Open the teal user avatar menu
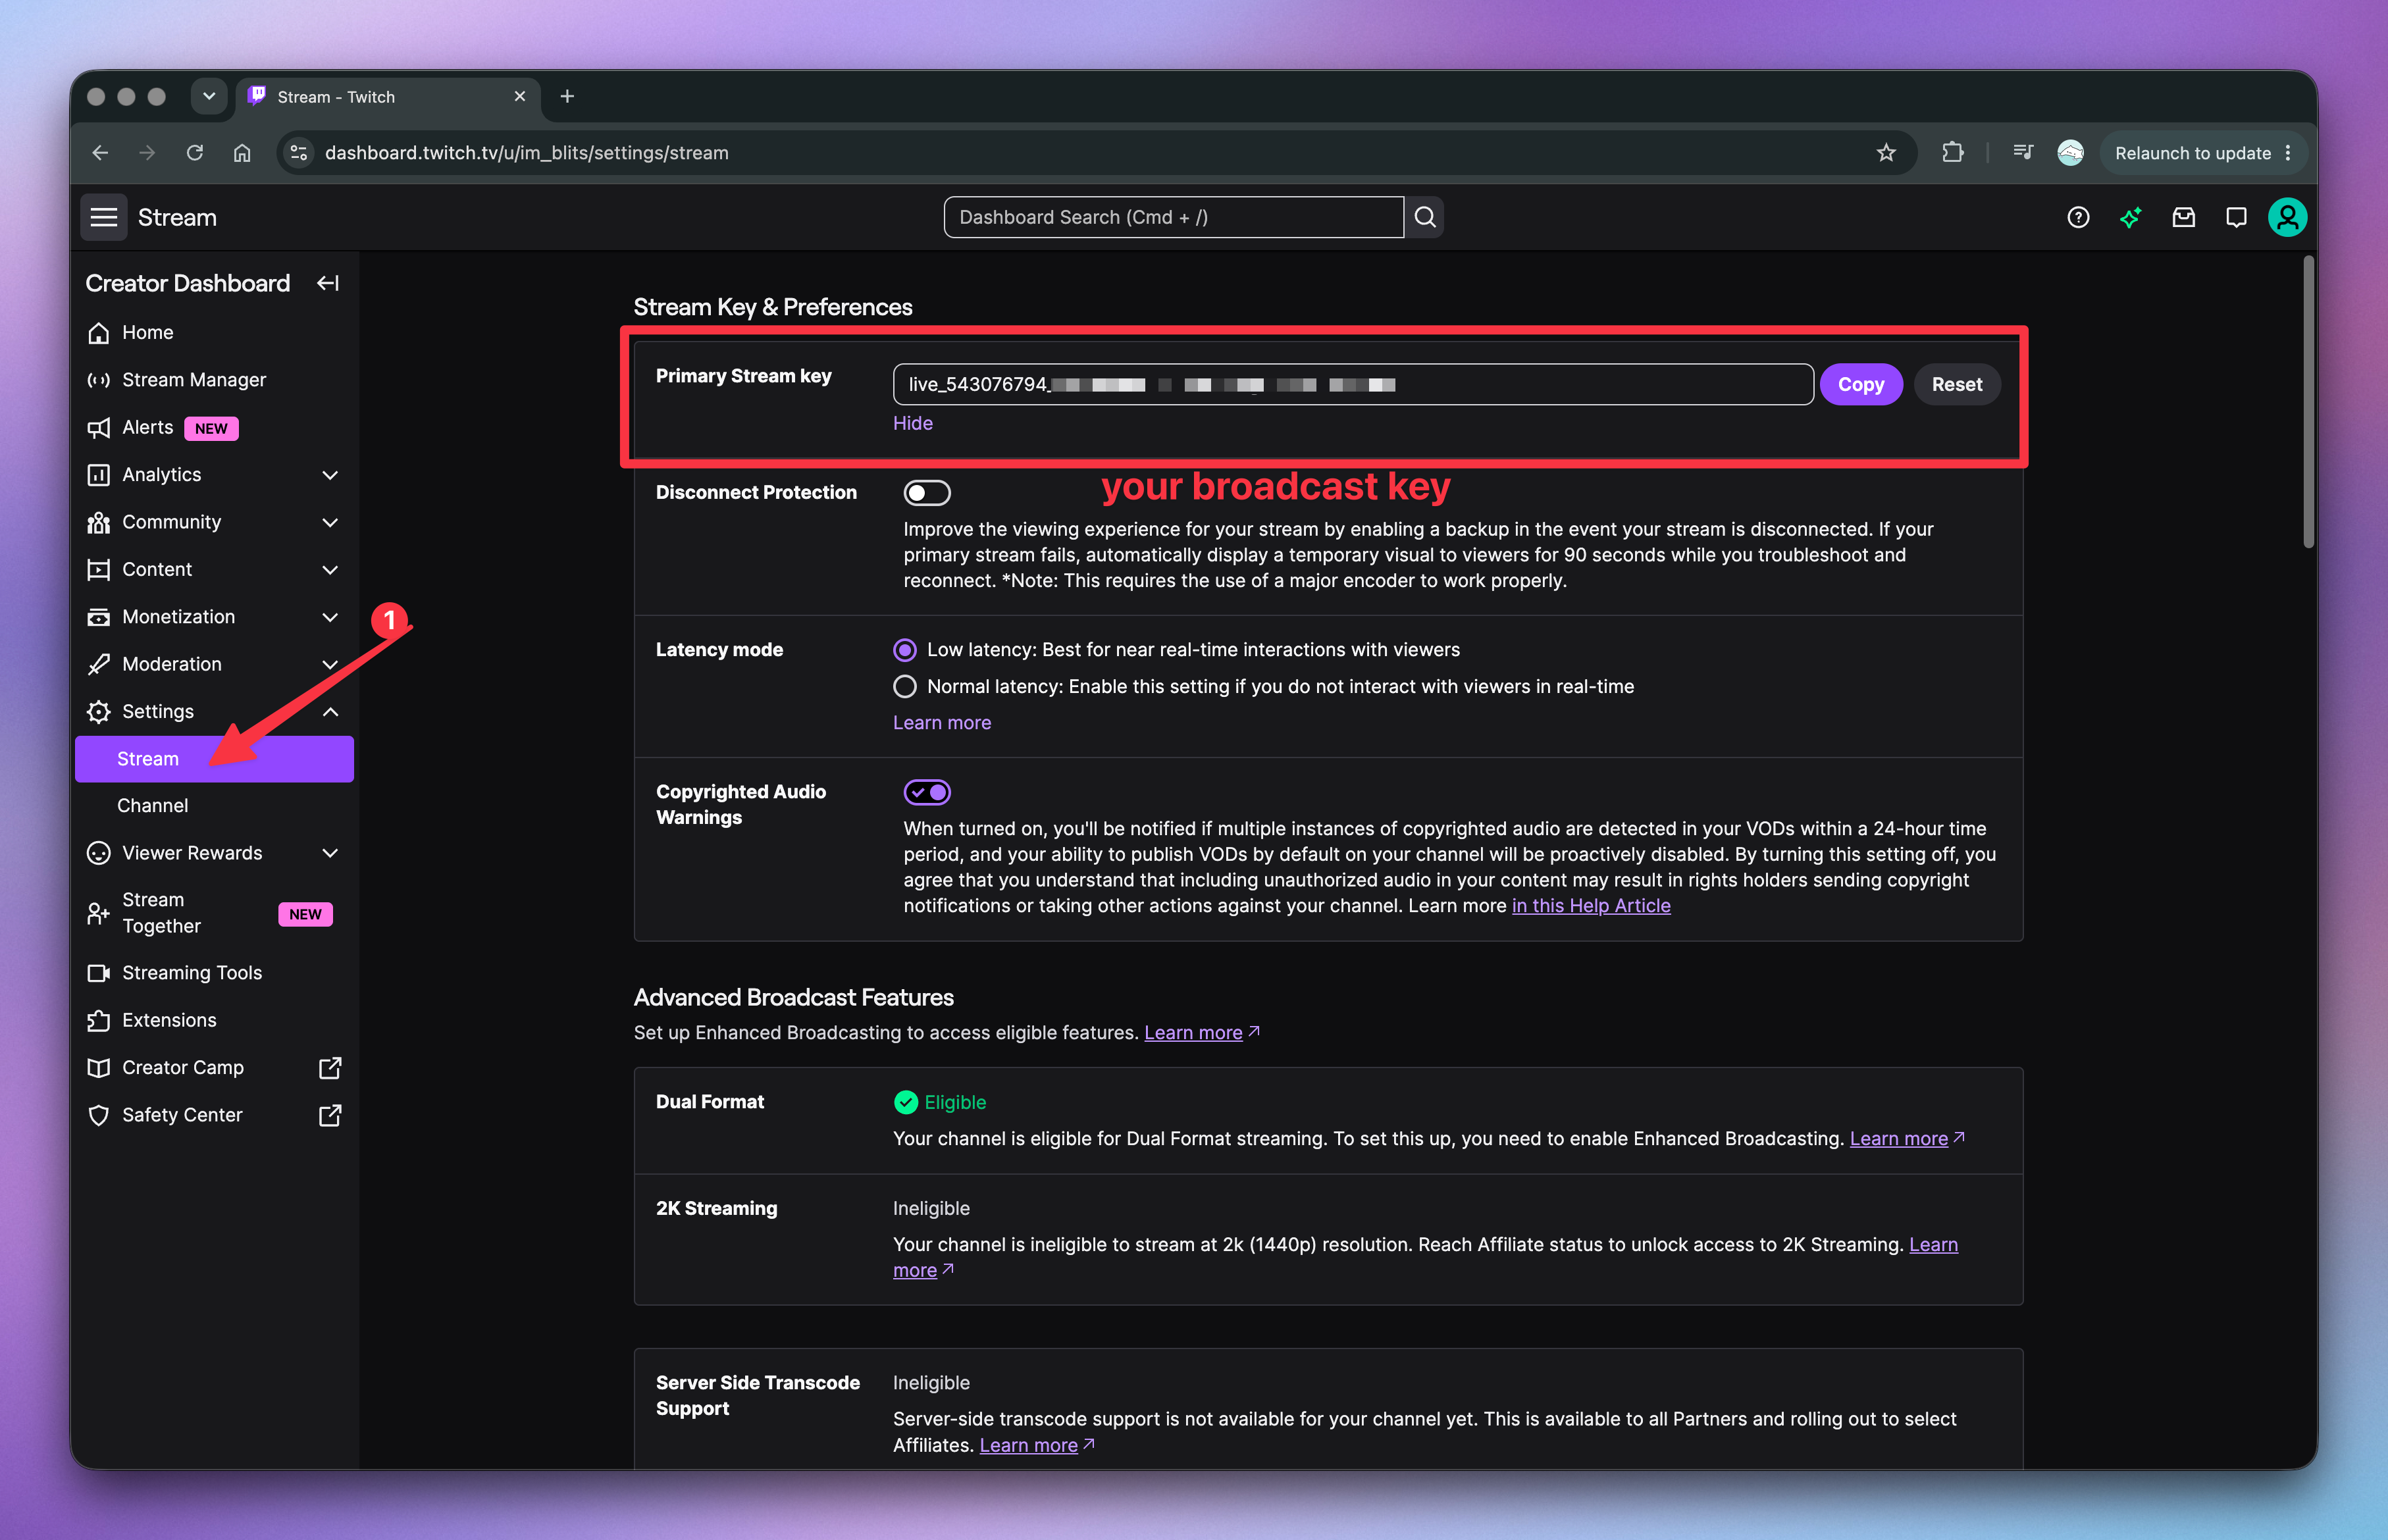 point(2287,217)
